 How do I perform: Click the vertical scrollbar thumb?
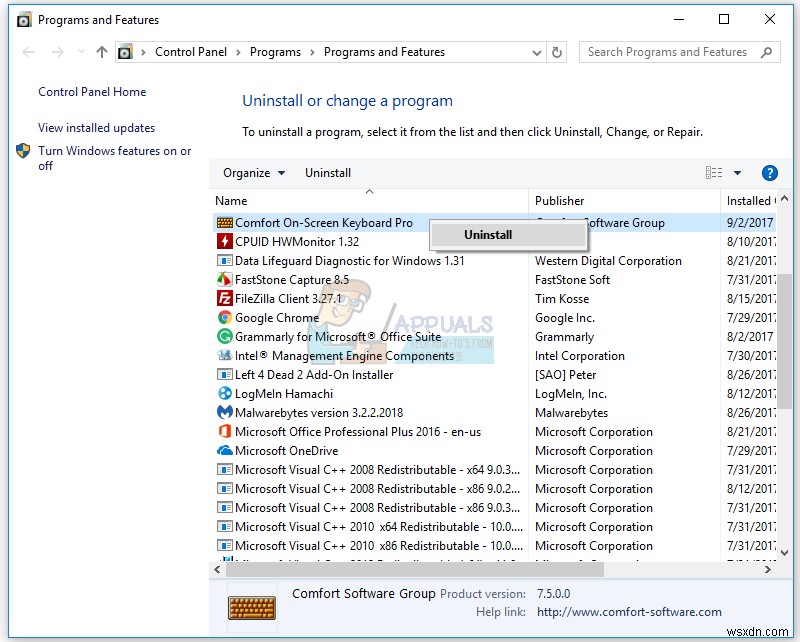(x=784, y=340)
